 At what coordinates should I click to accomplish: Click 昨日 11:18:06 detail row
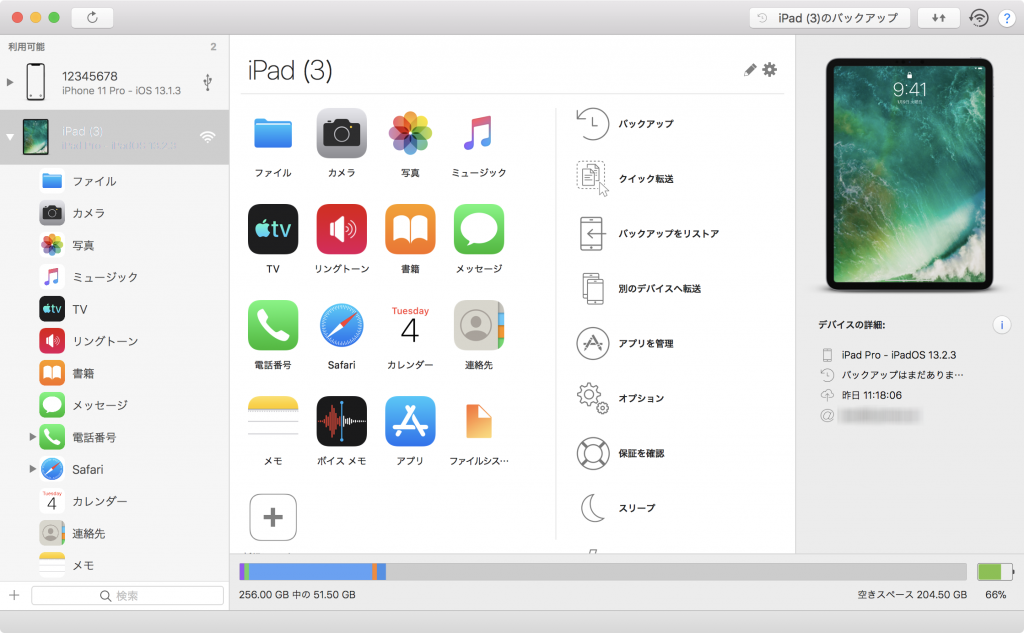pyautogui.click(x=871, y=395)
